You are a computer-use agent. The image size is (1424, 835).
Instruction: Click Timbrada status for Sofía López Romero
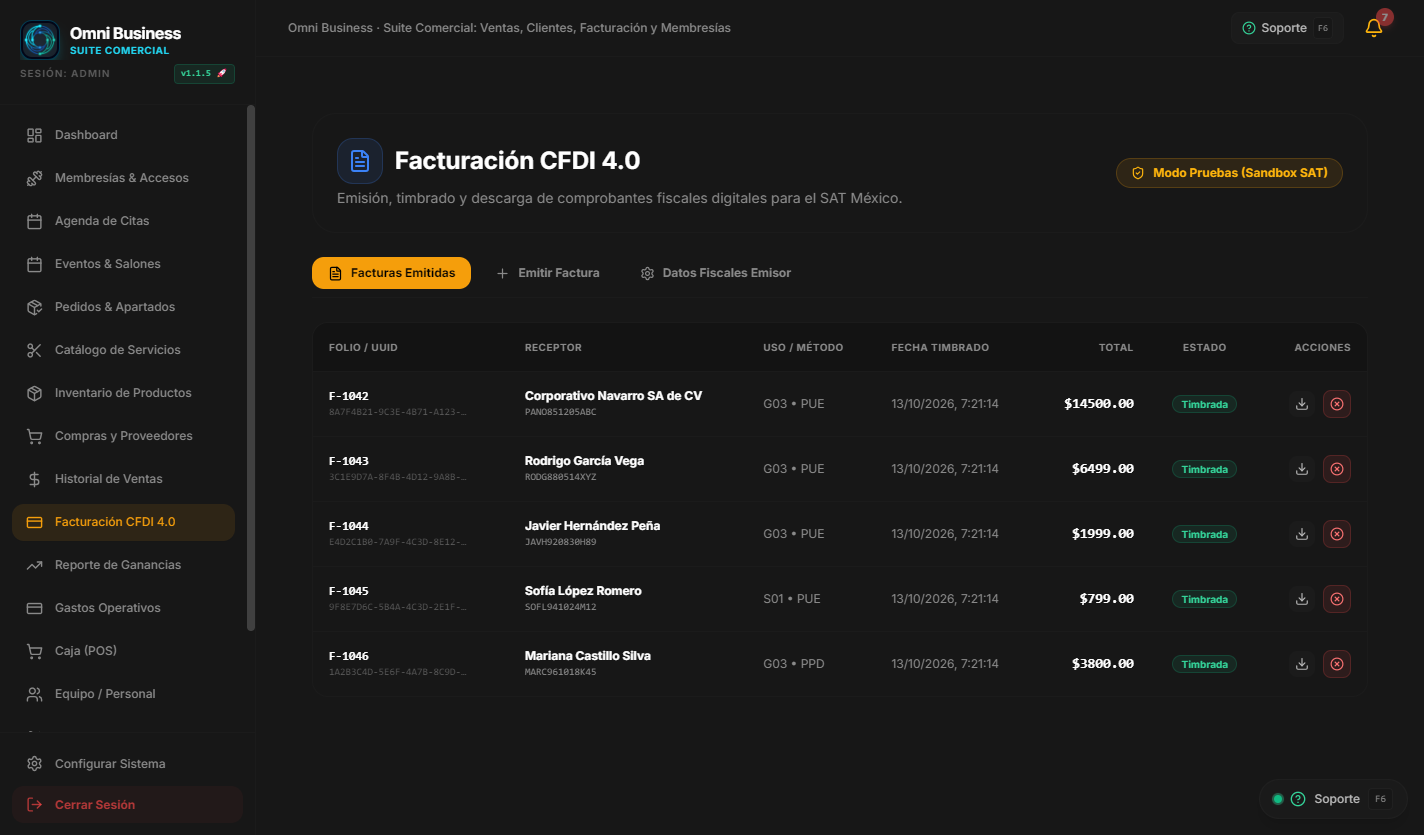[x=1204, y=599]
